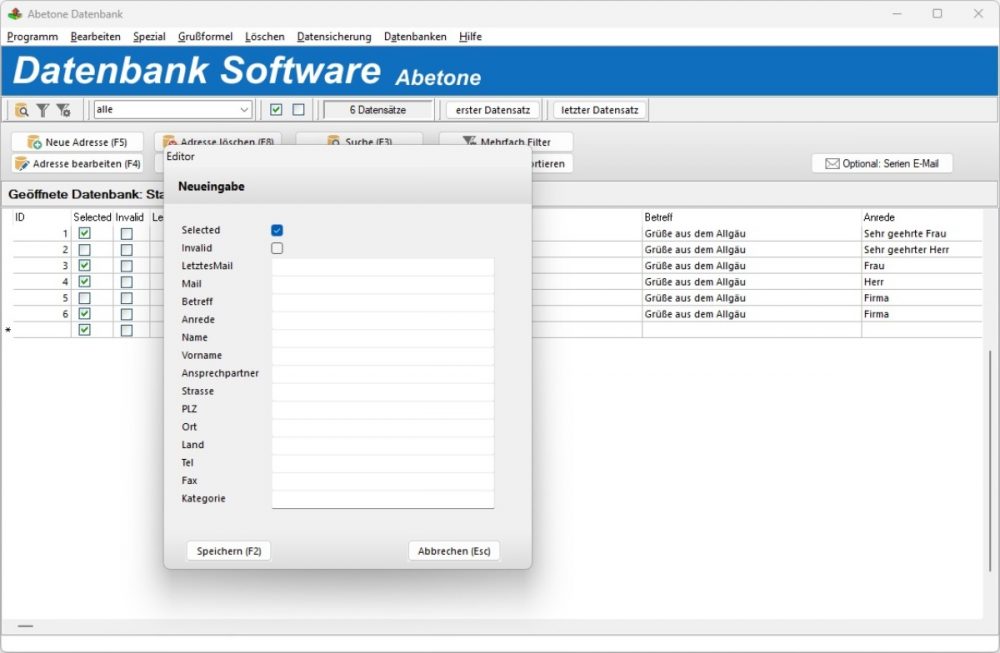Click the Anrede input field in Editor

pyautogui.click(x=383, y=320)
